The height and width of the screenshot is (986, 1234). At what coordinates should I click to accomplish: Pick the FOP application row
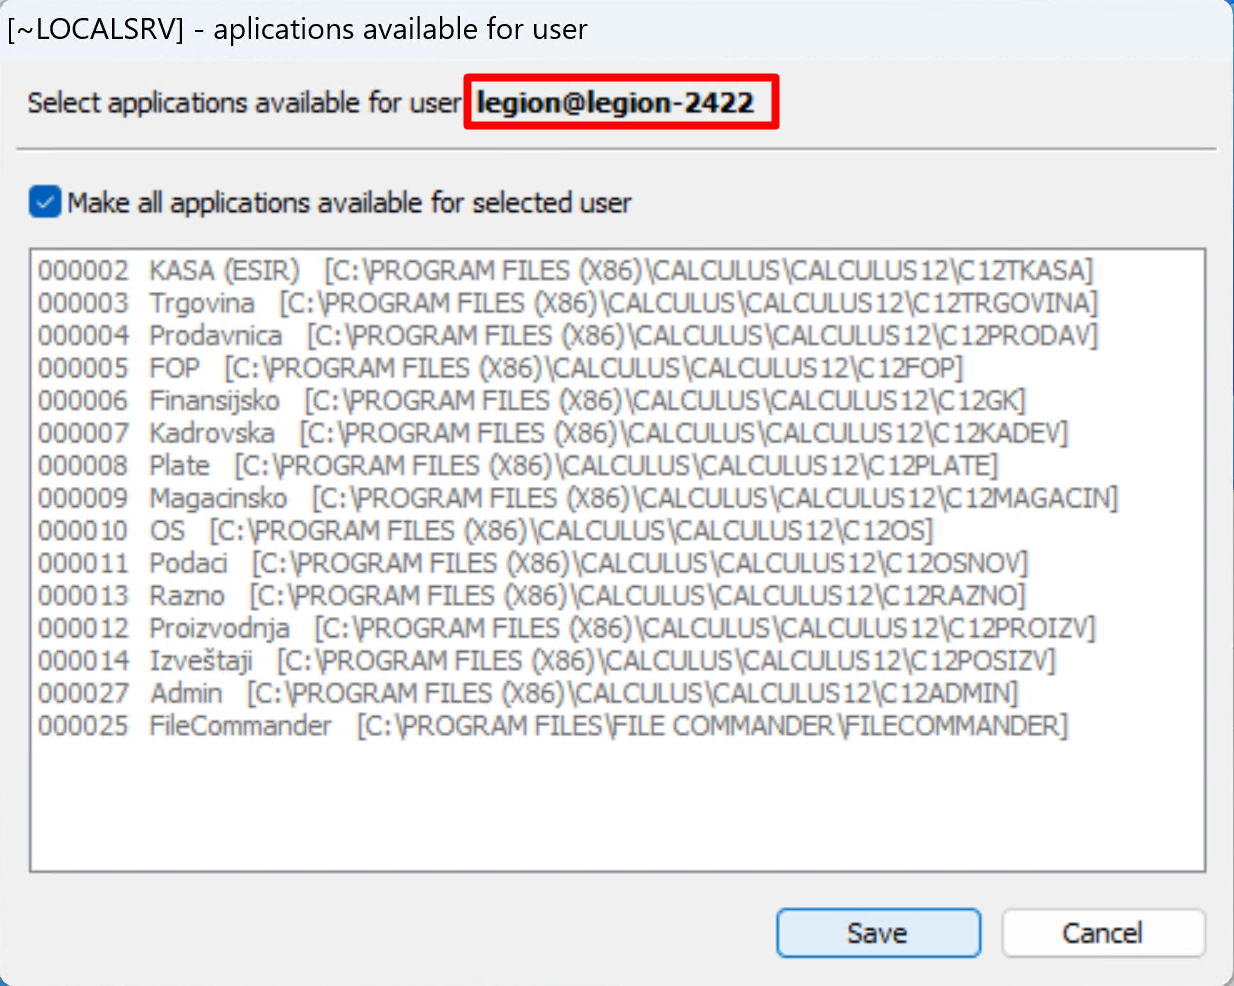tap(500, 368)
